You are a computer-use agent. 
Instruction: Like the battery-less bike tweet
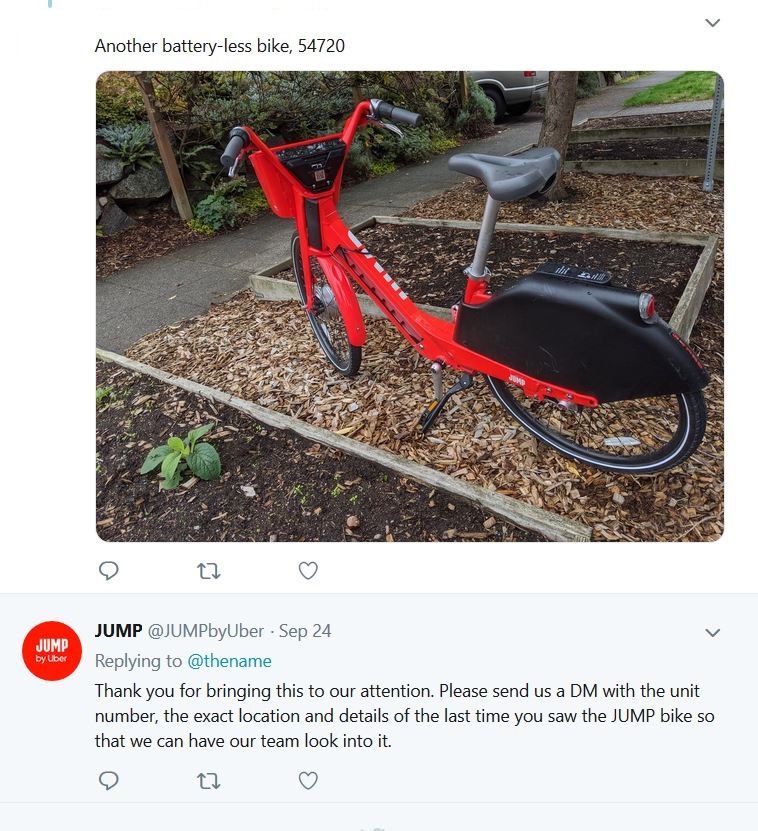(308, 571)
